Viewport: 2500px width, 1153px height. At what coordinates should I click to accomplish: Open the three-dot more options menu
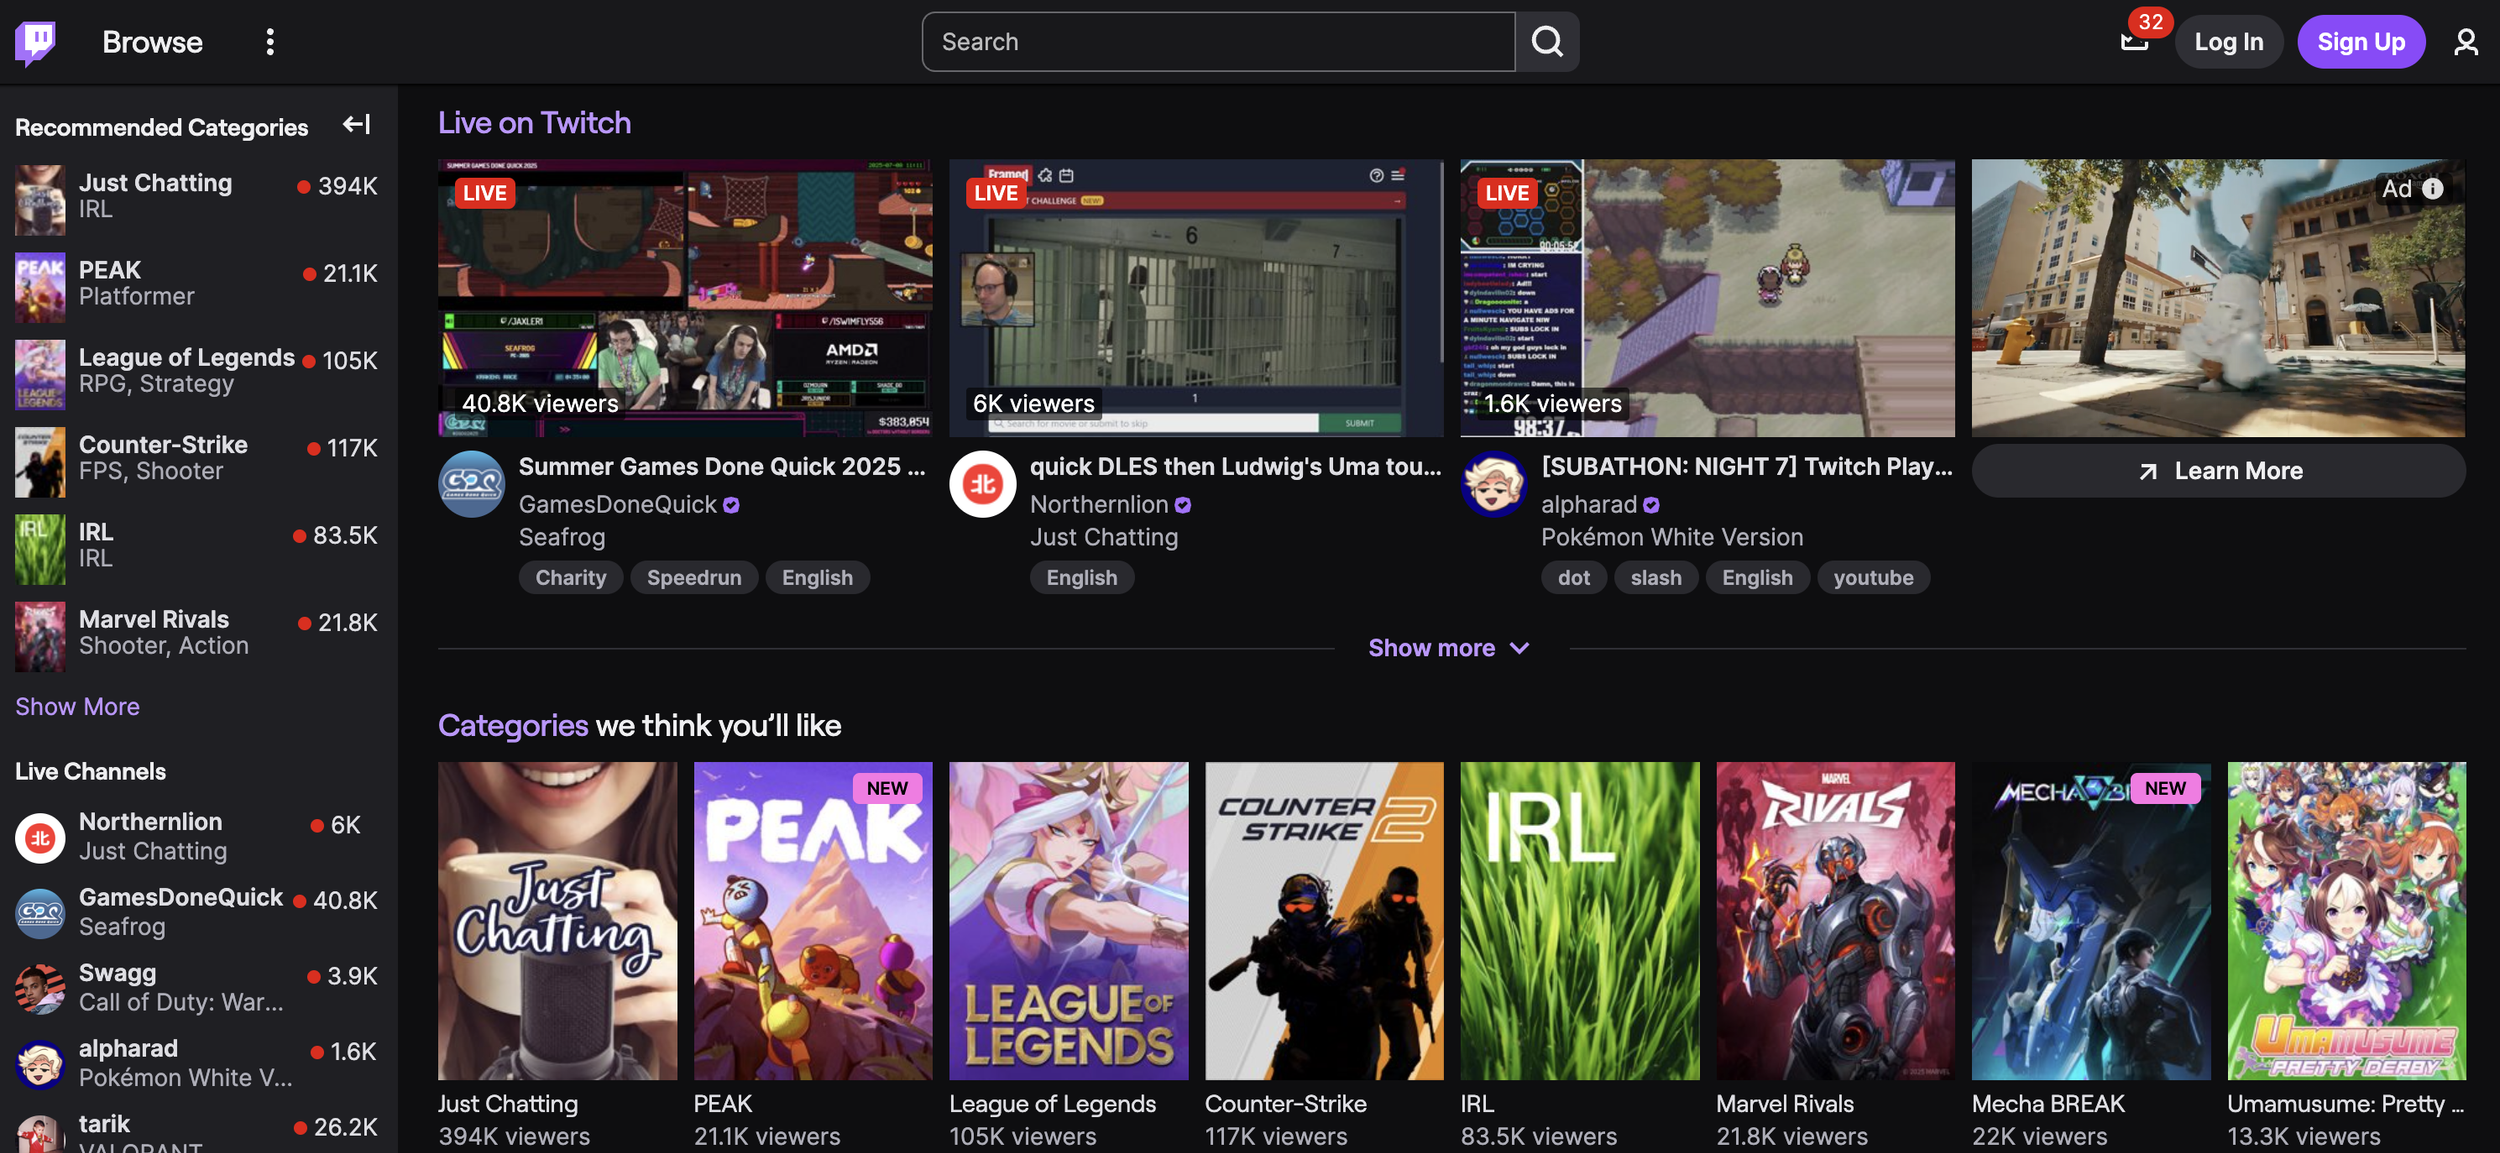tap(270, 42)
